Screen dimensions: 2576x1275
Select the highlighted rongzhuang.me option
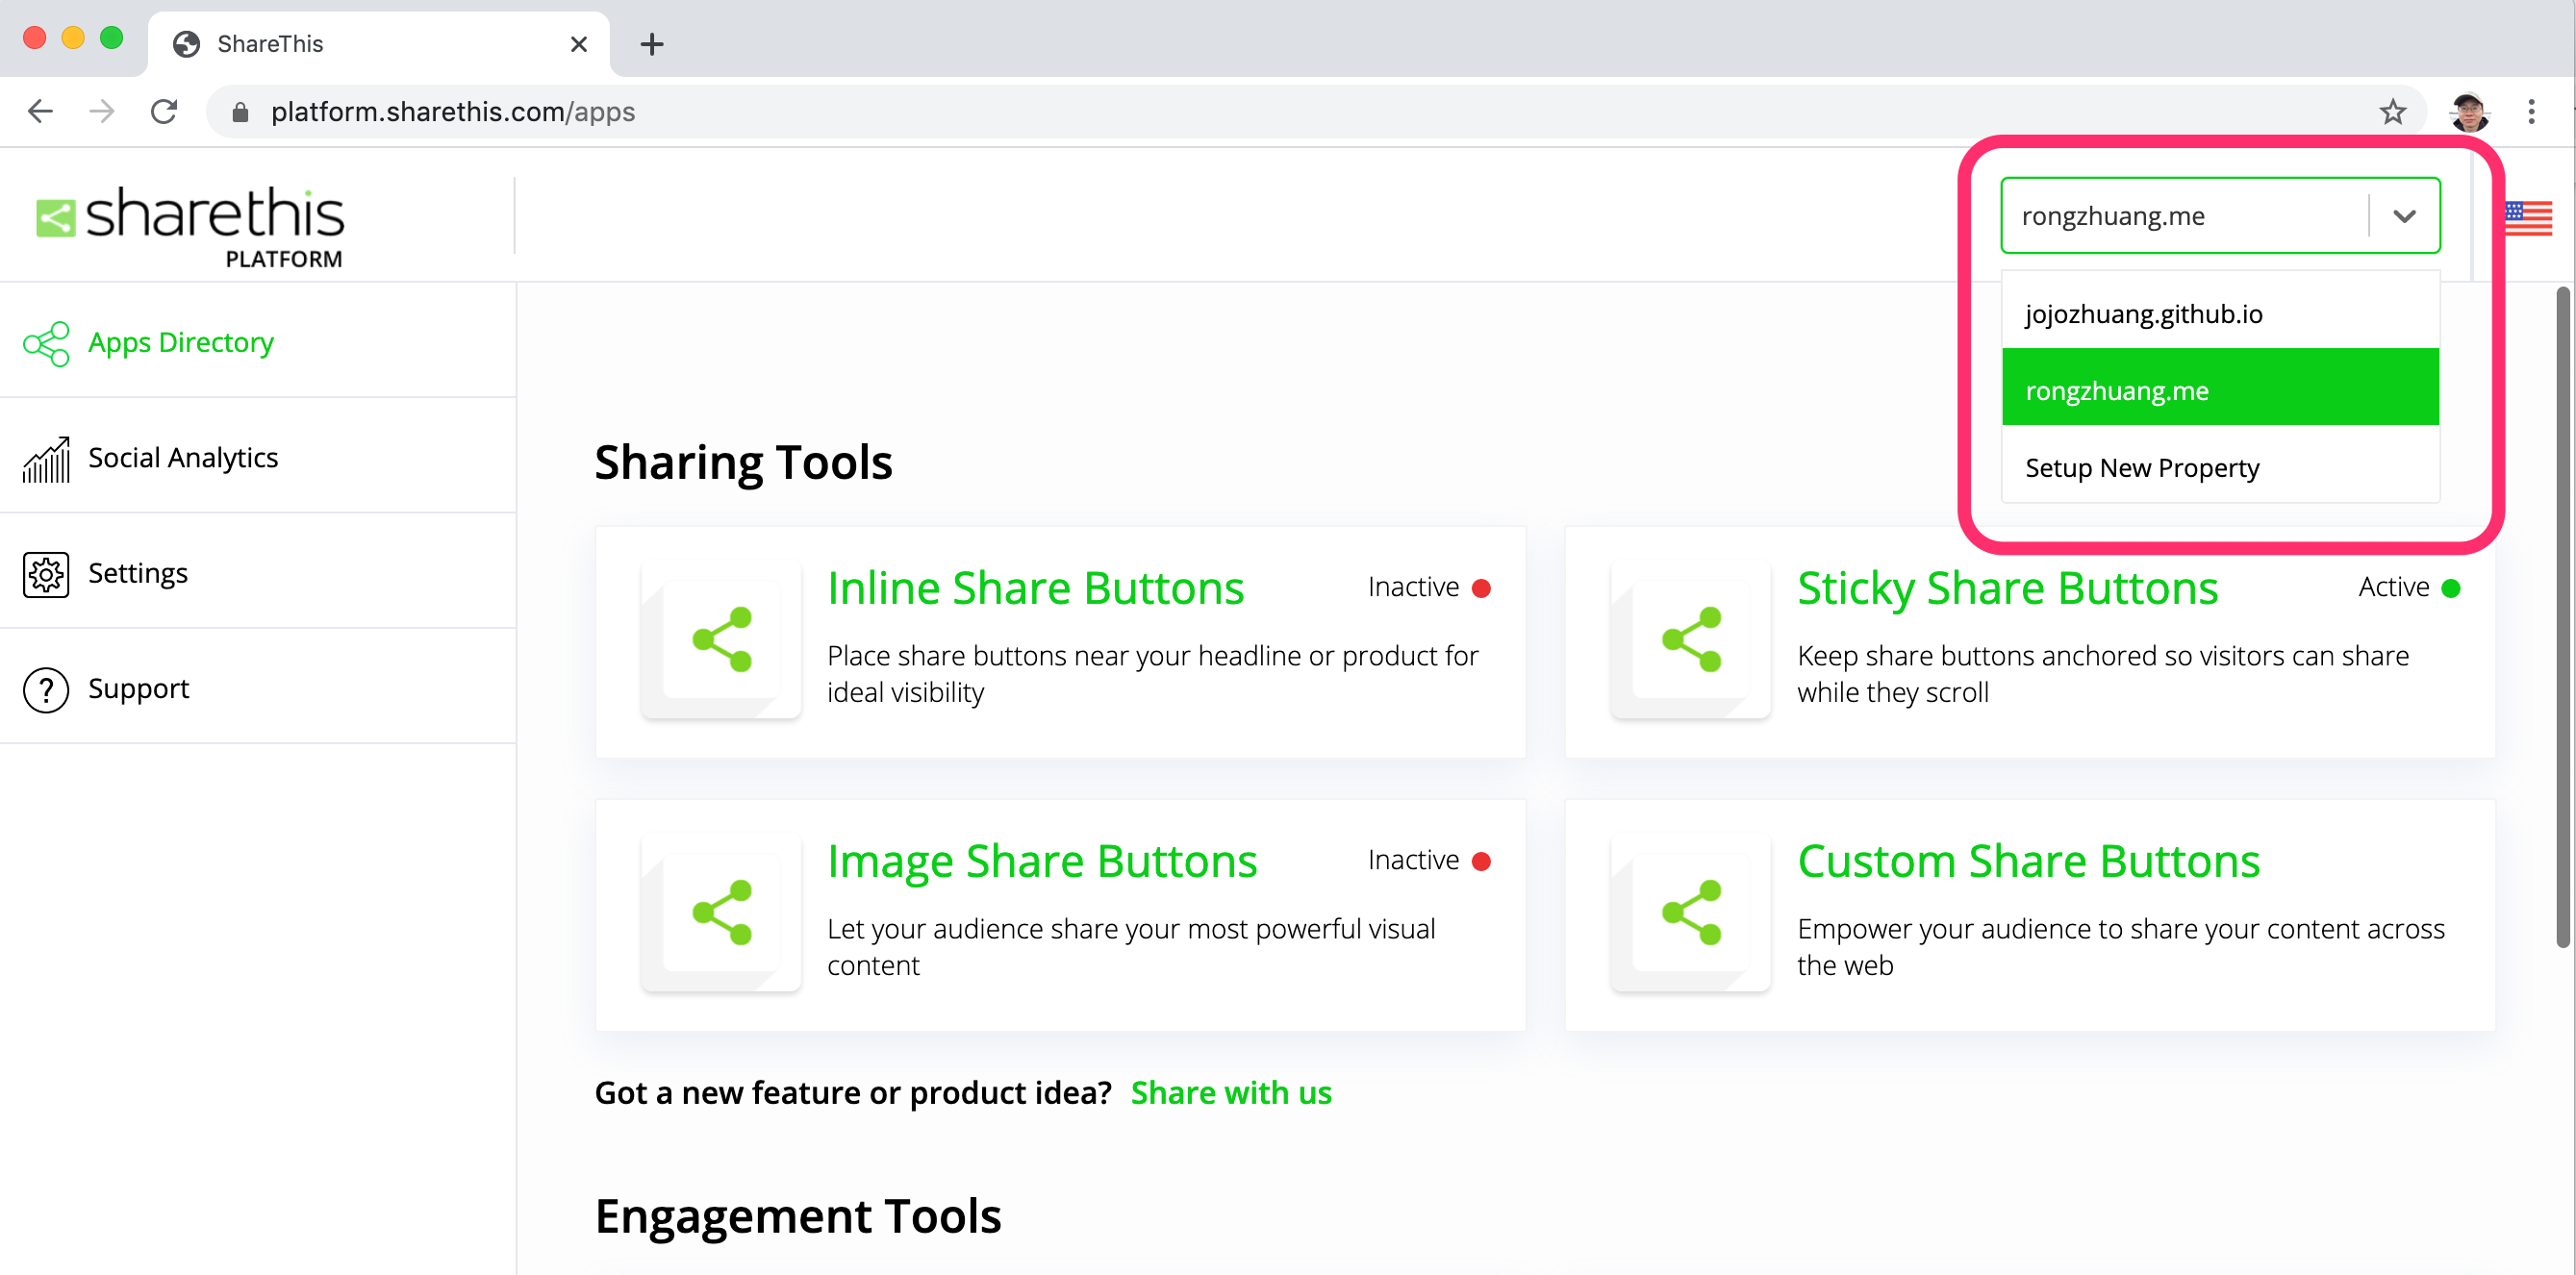[x=2219, y=388]
